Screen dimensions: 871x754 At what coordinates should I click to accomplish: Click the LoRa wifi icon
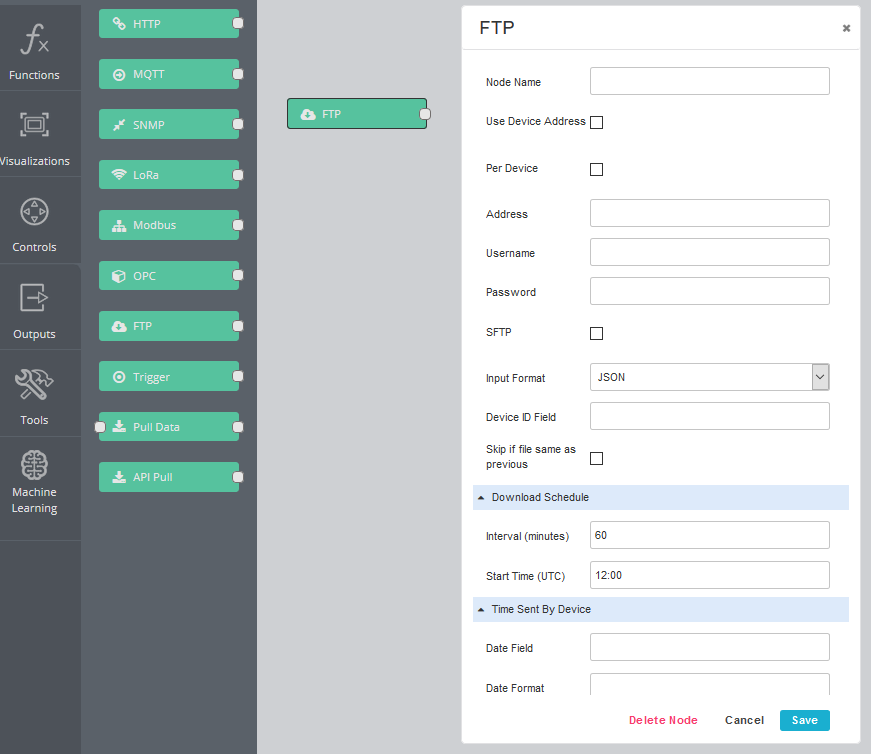(119, 174)
